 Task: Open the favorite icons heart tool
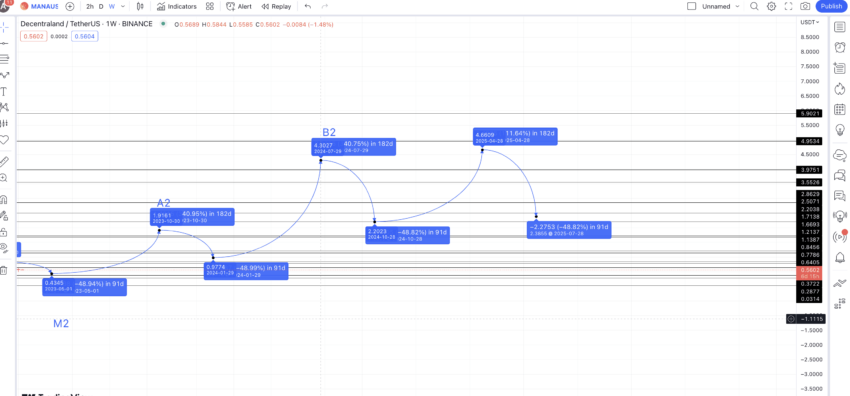[4, 140]
